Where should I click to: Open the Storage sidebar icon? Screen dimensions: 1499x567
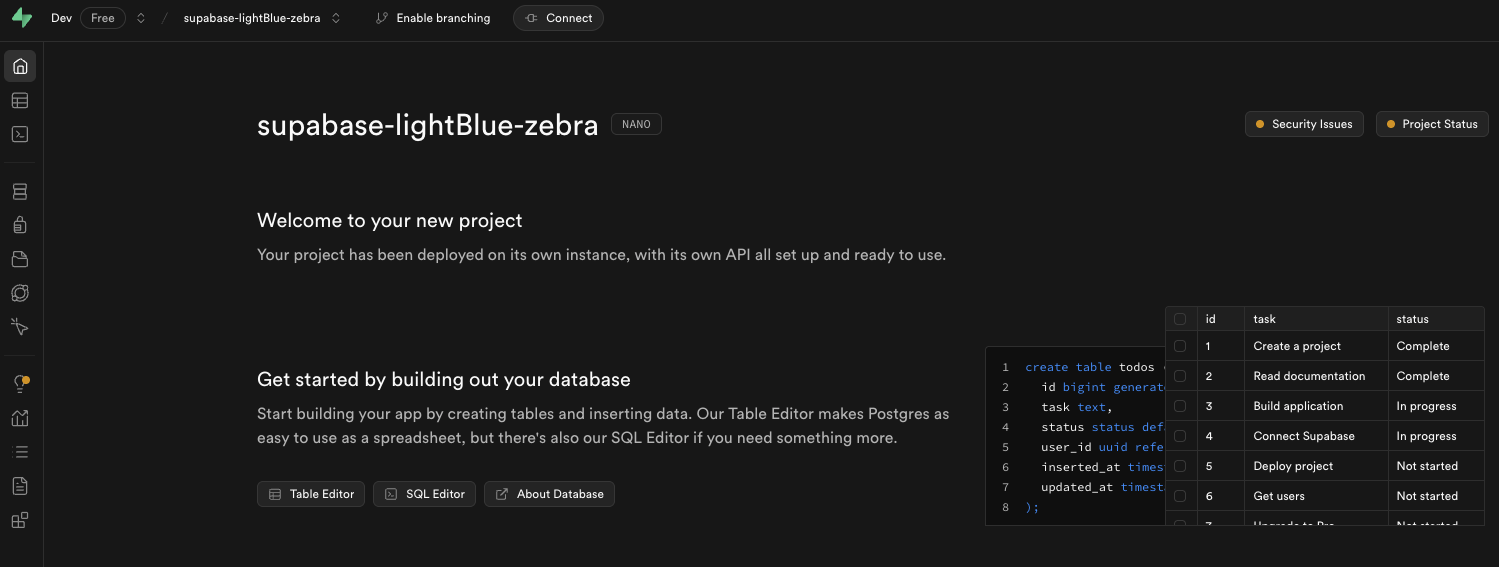20,259
